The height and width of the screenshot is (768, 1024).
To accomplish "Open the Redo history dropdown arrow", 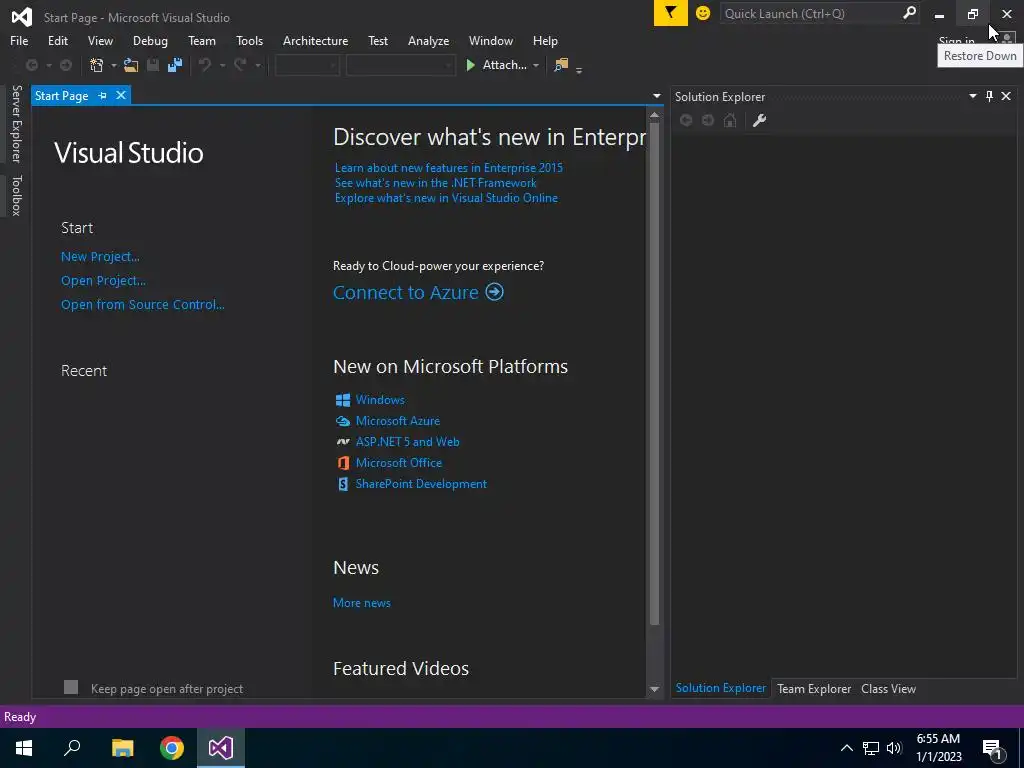I will point(257,65).
